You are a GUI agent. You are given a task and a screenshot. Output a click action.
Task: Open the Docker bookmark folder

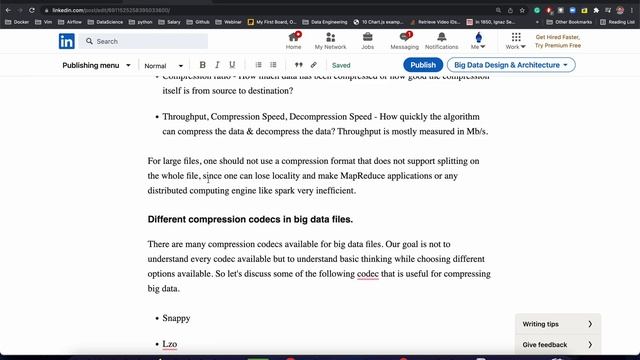(17, 22)
